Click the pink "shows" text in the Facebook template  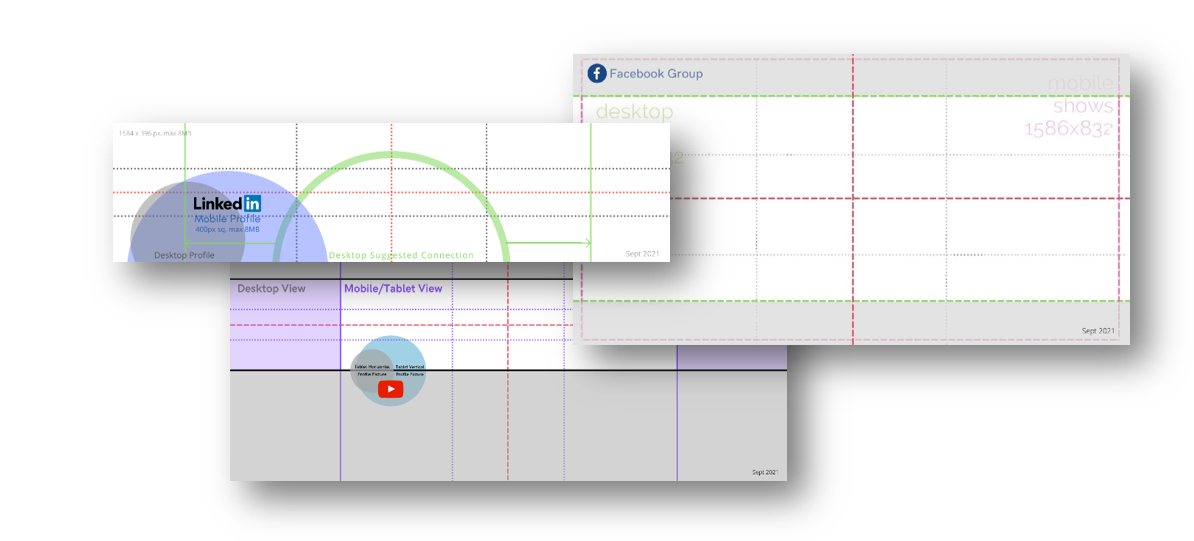[x=1084, y=106]
